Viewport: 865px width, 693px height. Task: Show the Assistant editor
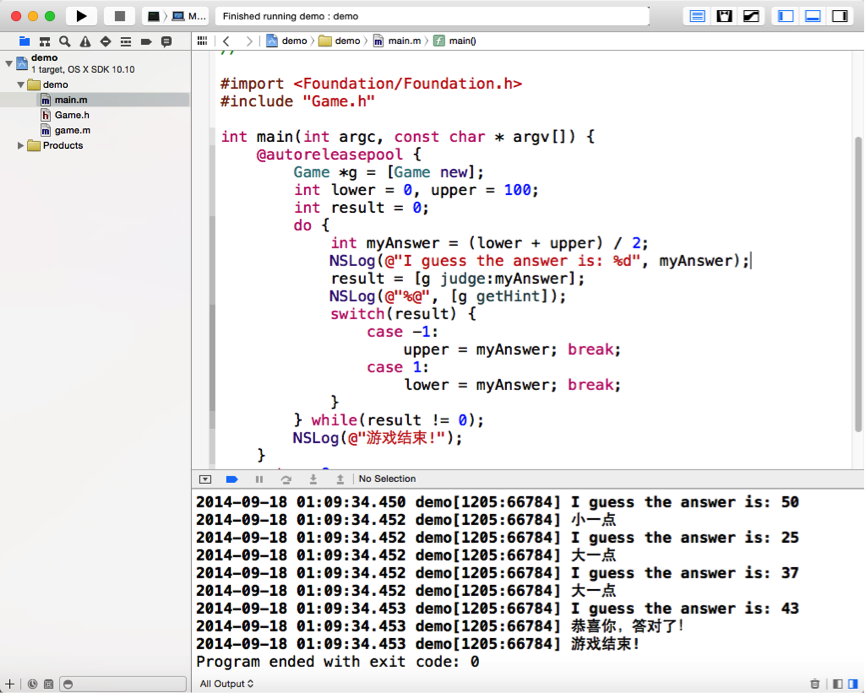click(x=724, y=16)
